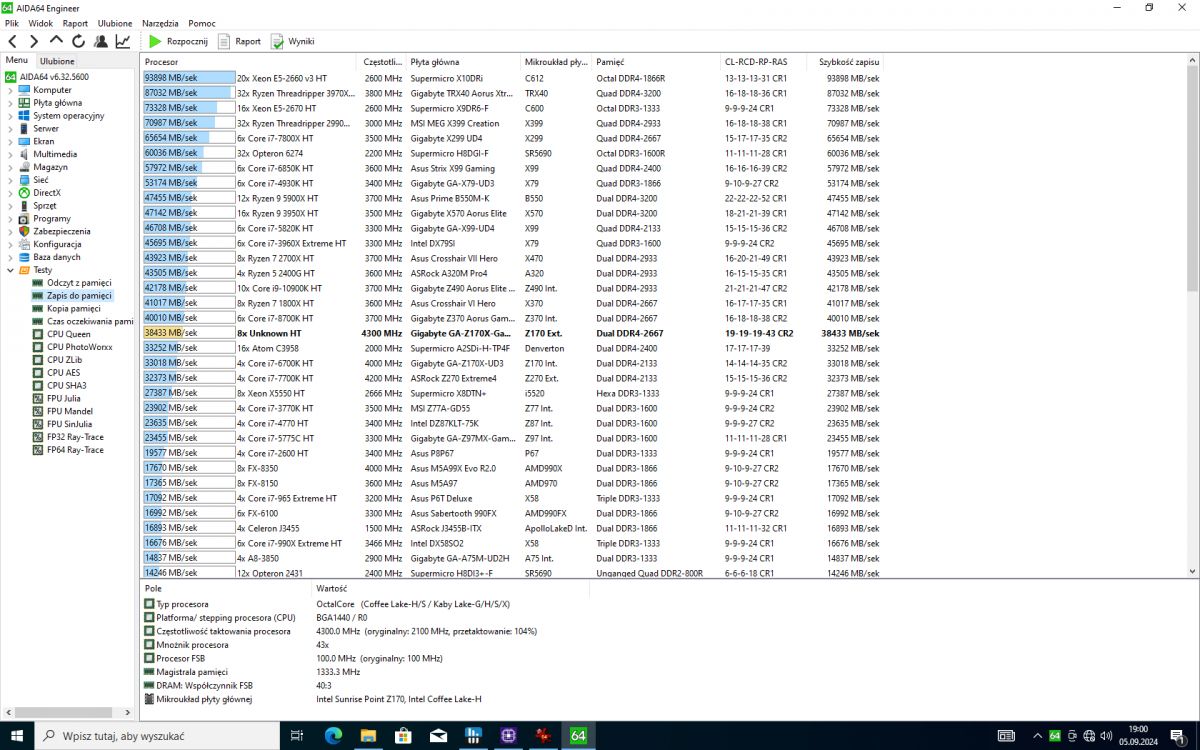Select the AIDA64 v6.32.5600 root item
The image size is (1200, 750).
[47, 77]
